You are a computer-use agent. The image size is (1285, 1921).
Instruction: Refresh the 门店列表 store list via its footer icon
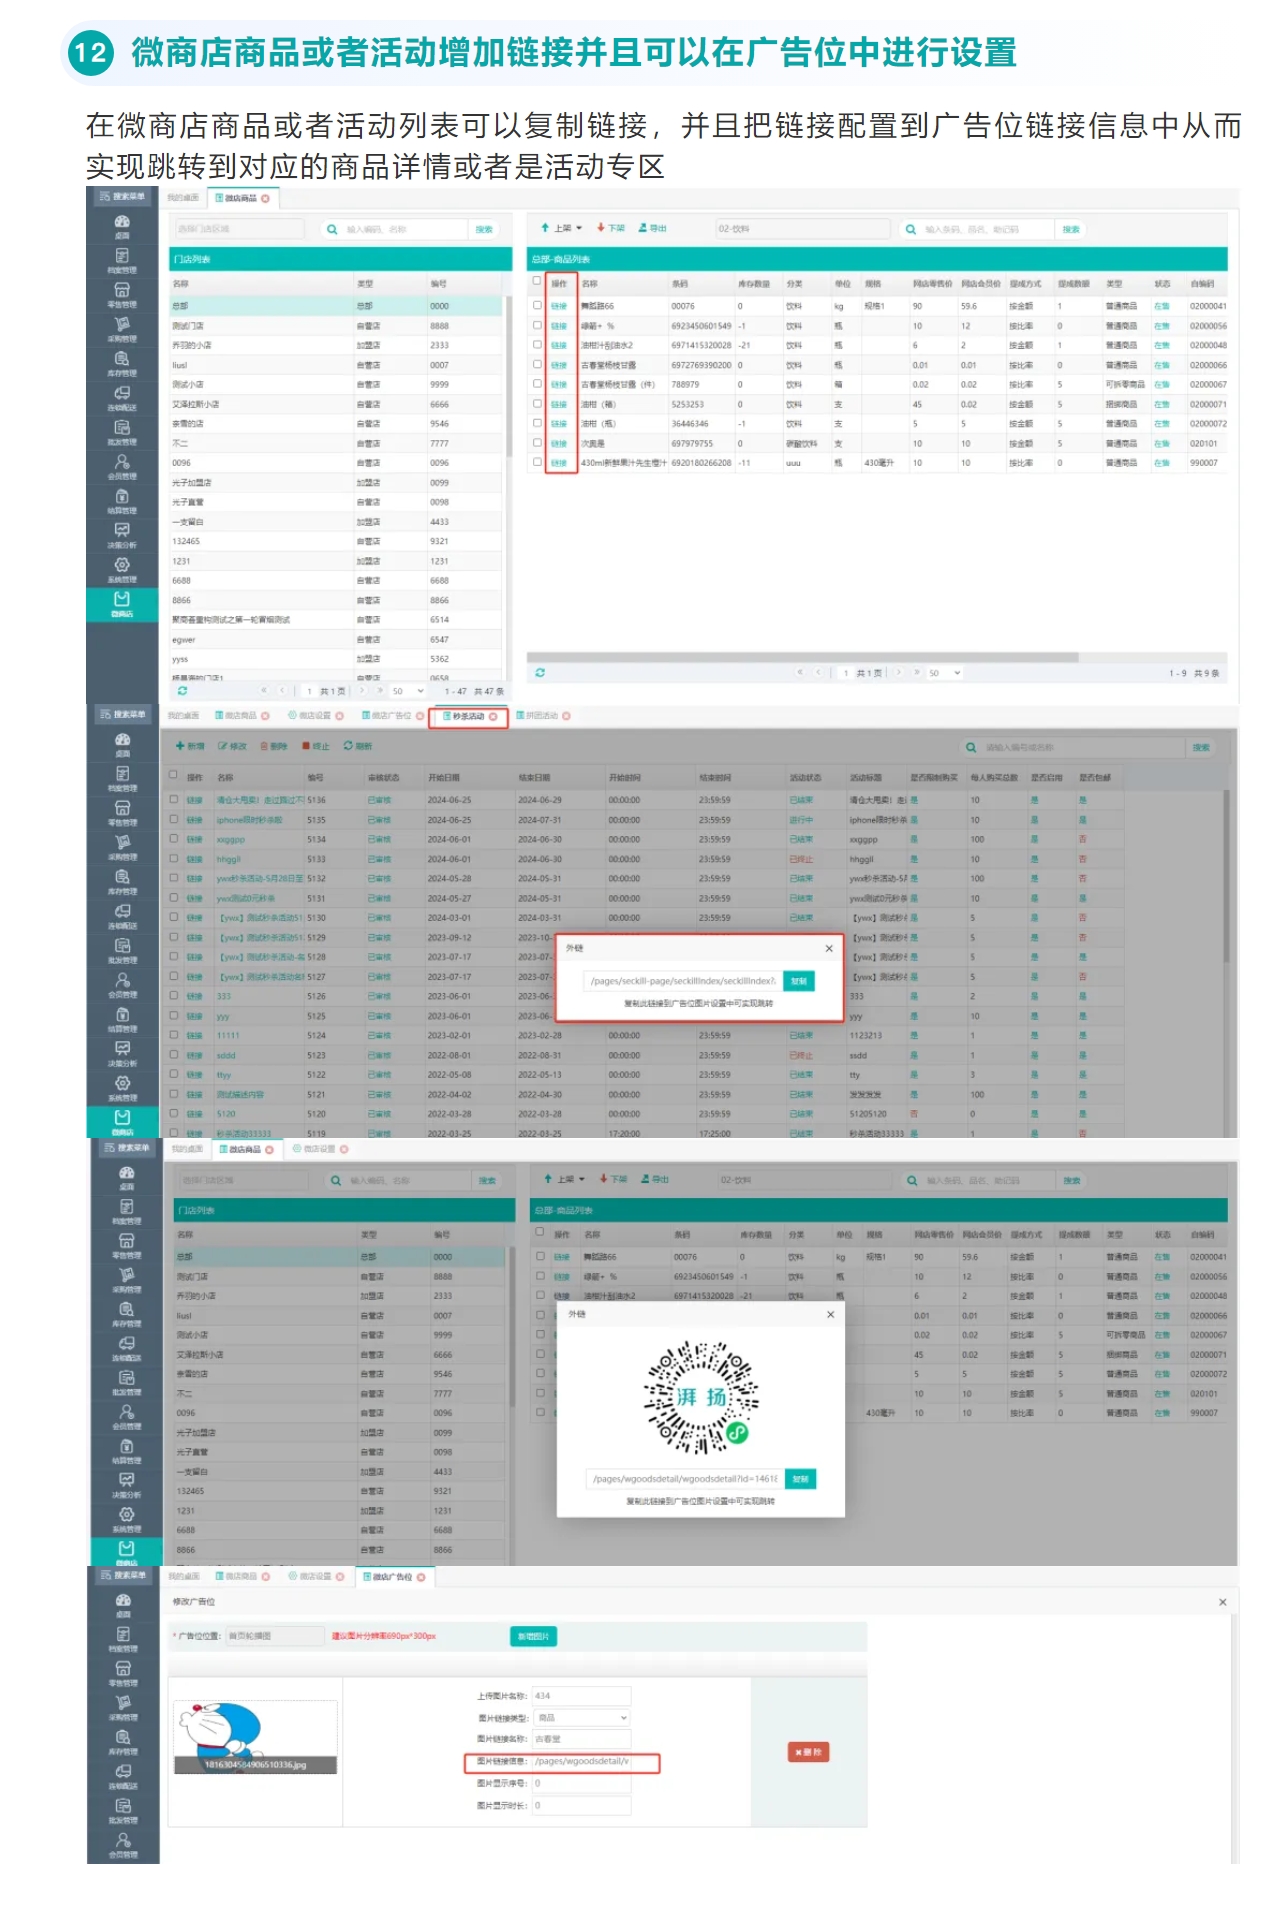pos(182,691)
